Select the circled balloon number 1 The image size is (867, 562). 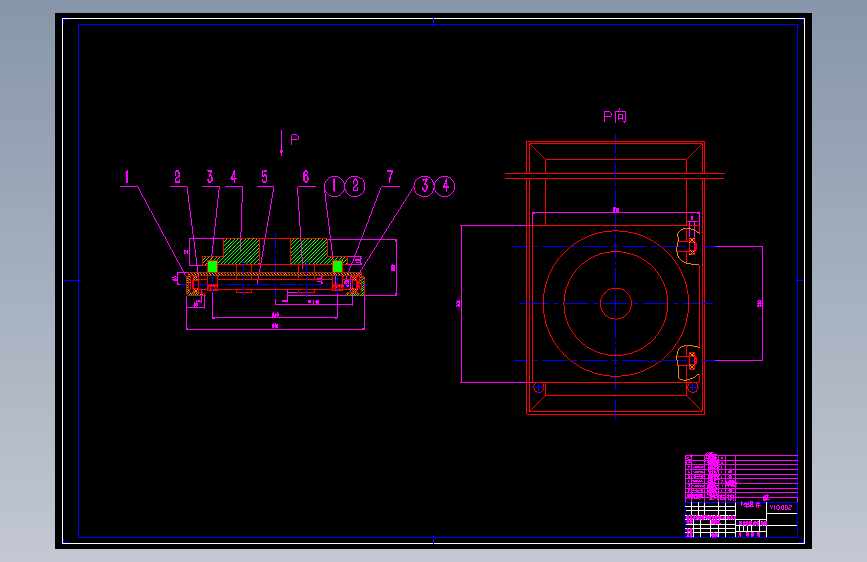334,186
